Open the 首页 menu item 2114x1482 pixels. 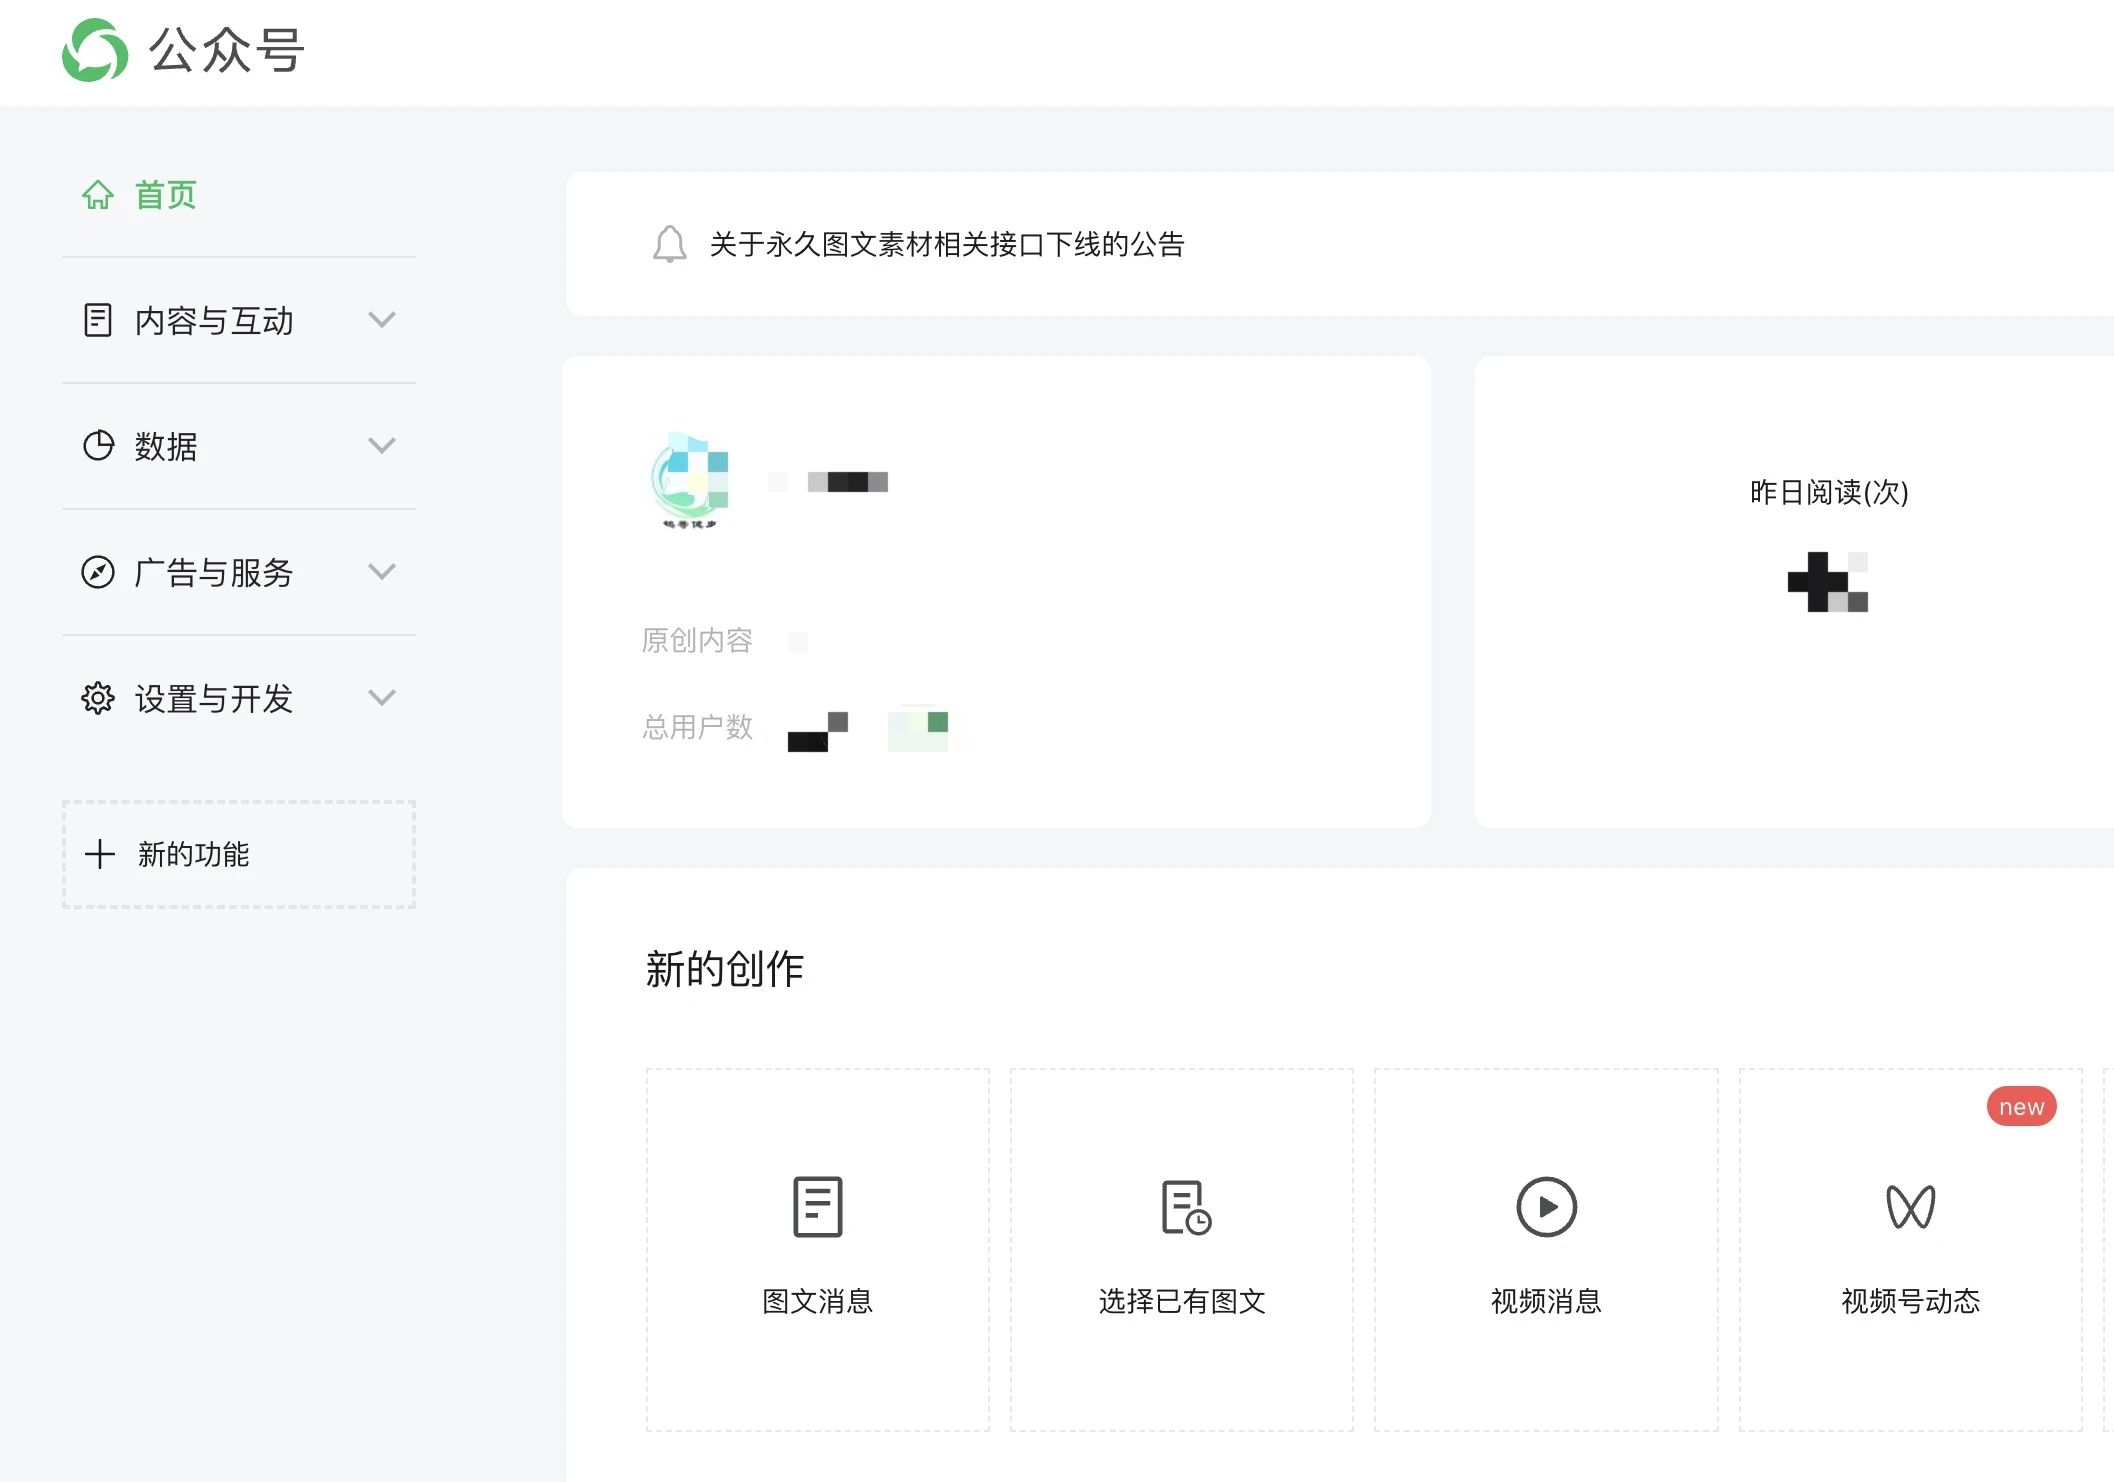tap(165, 195)
